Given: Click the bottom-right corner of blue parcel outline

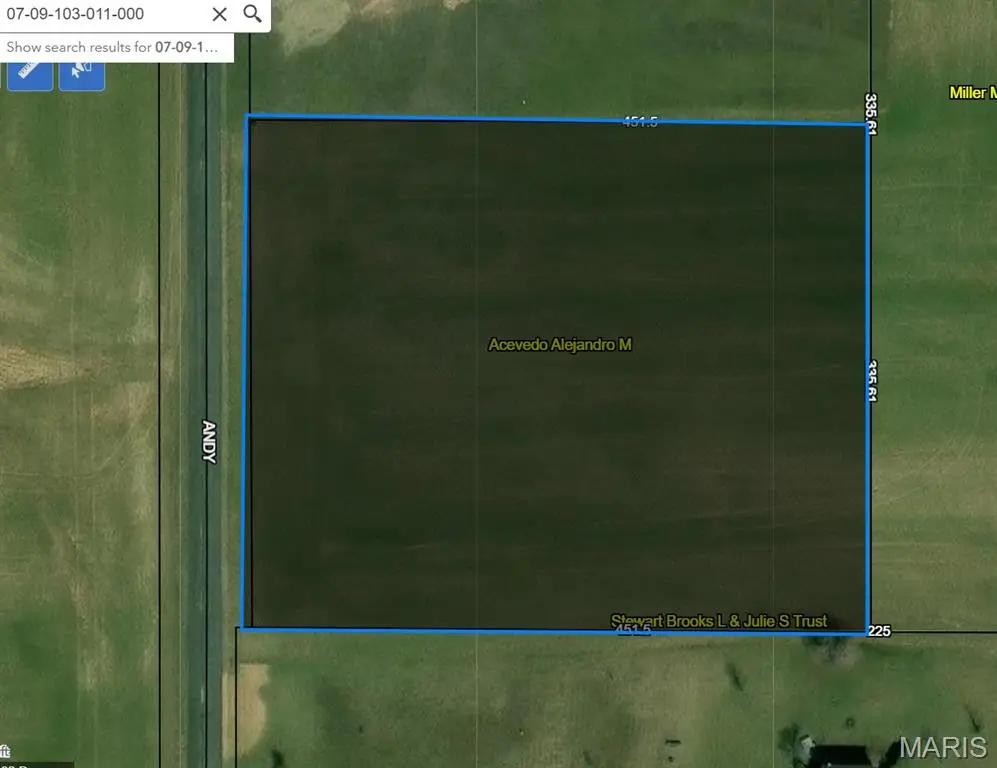Looking at the screenshot, I should point(866,633).
